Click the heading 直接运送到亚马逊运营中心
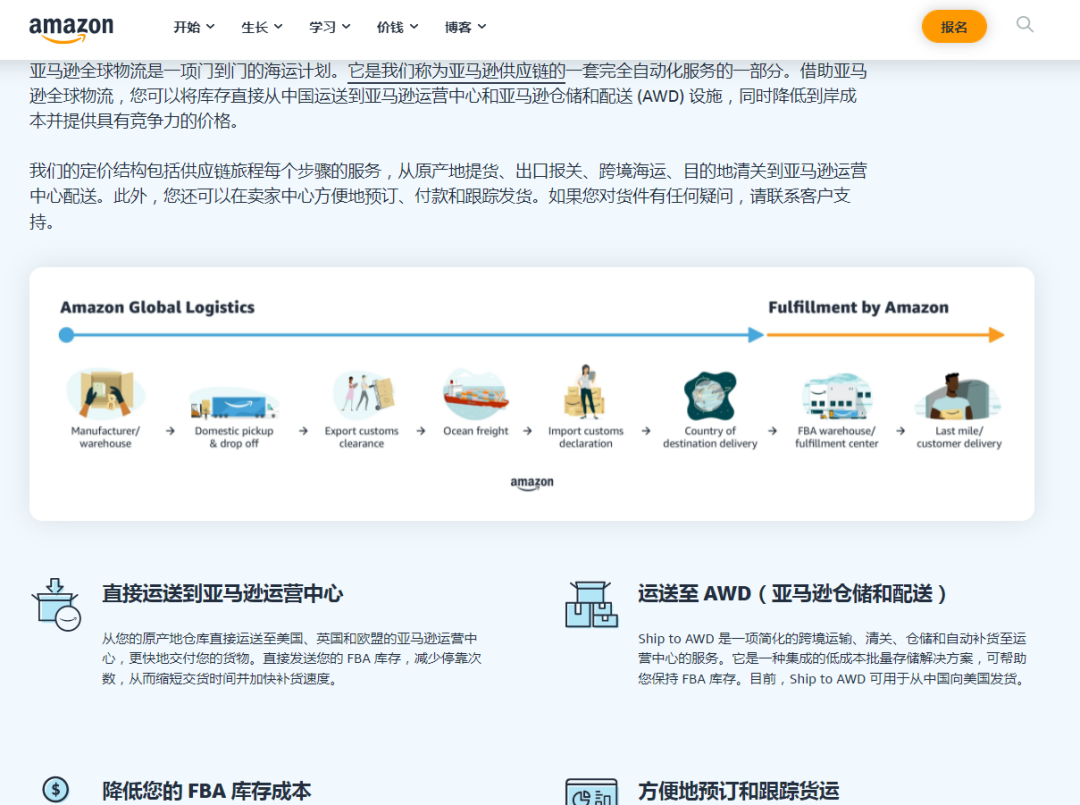 click(x=222, y=594)
